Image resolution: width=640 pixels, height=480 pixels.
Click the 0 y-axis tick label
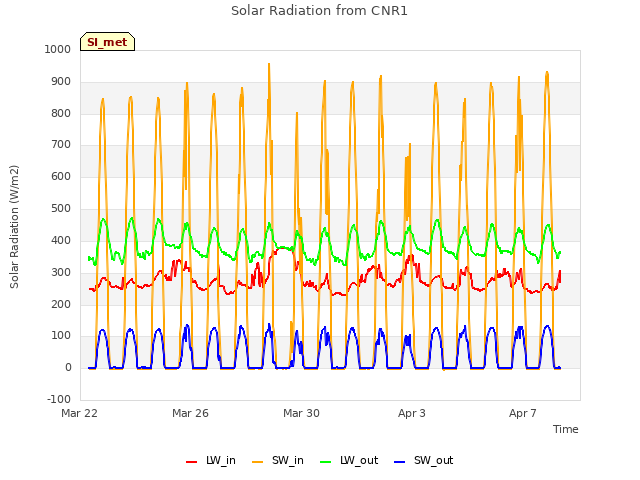coord(68,367)
